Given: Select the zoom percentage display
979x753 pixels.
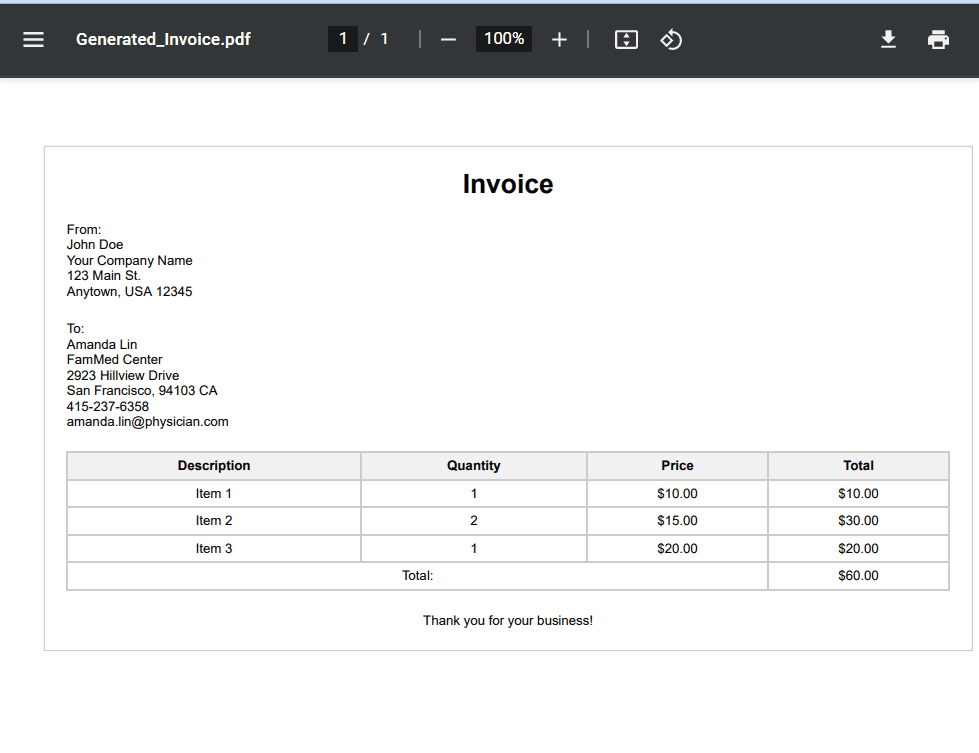Looking at the screenshot, I should (503, 39).
